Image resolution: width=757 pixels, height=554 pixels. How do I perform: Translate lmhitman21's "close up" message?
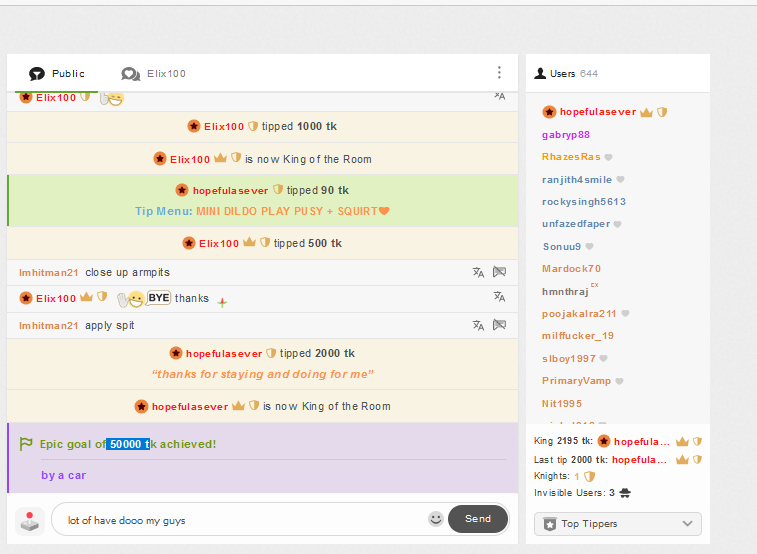point(478,272)
